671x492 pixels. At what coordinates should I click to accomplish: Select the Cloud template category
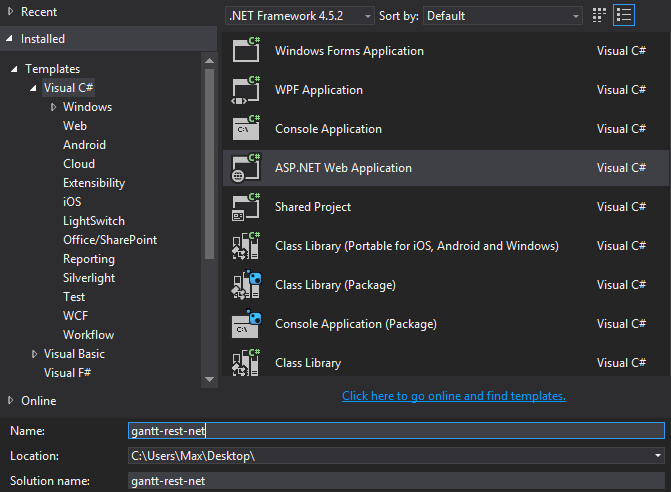pos(79,164)
